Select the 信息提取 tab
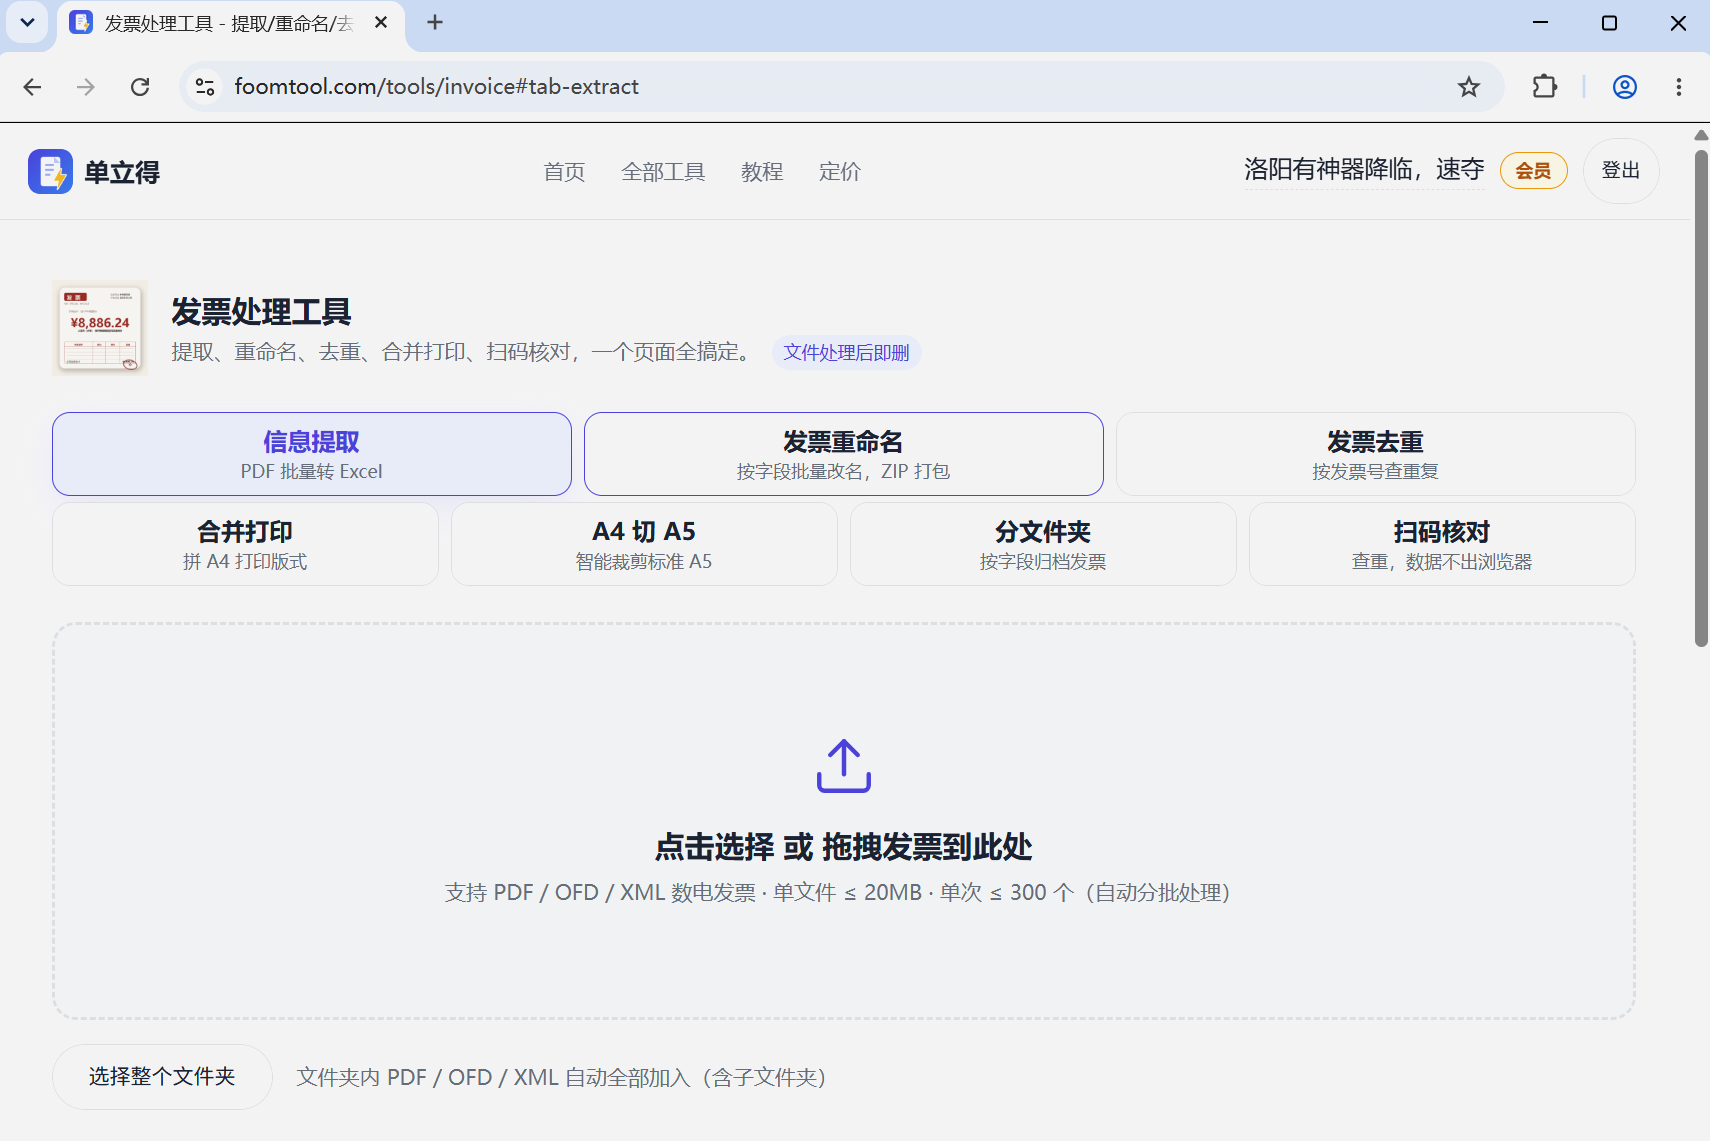This screenshot has height=1141, width=1710. coord(312,454)
